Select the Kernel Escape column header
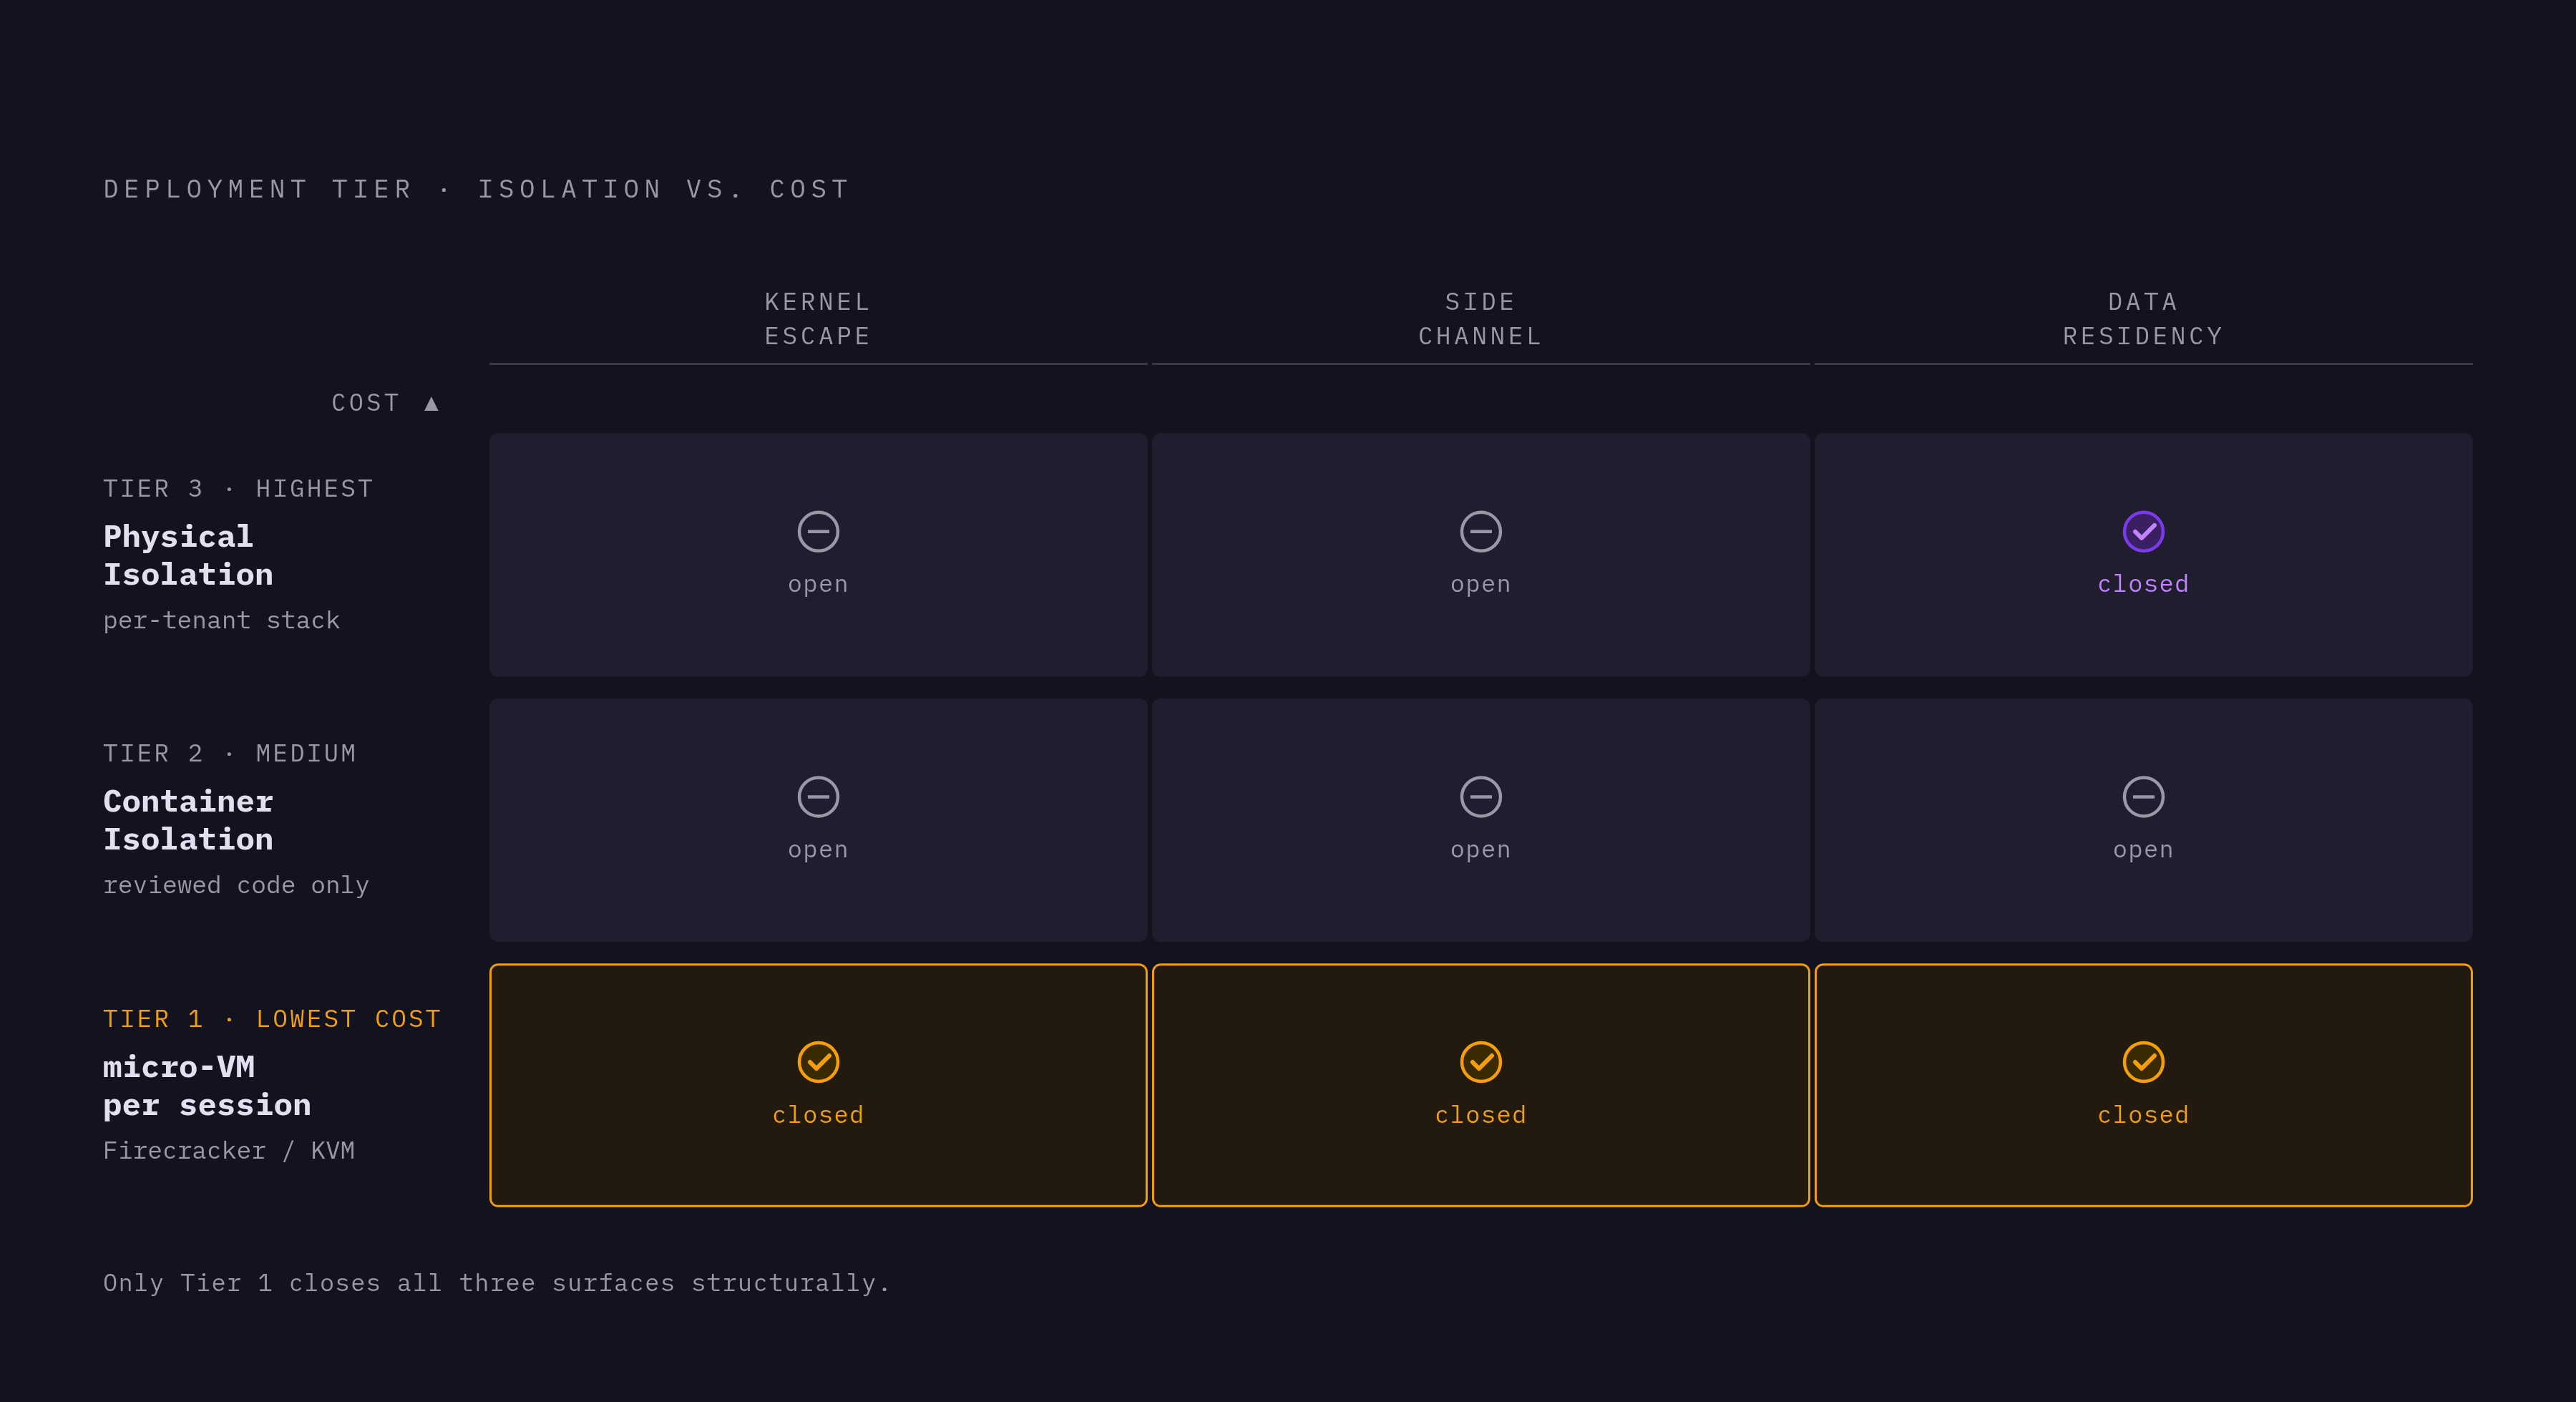 (818, 319)
